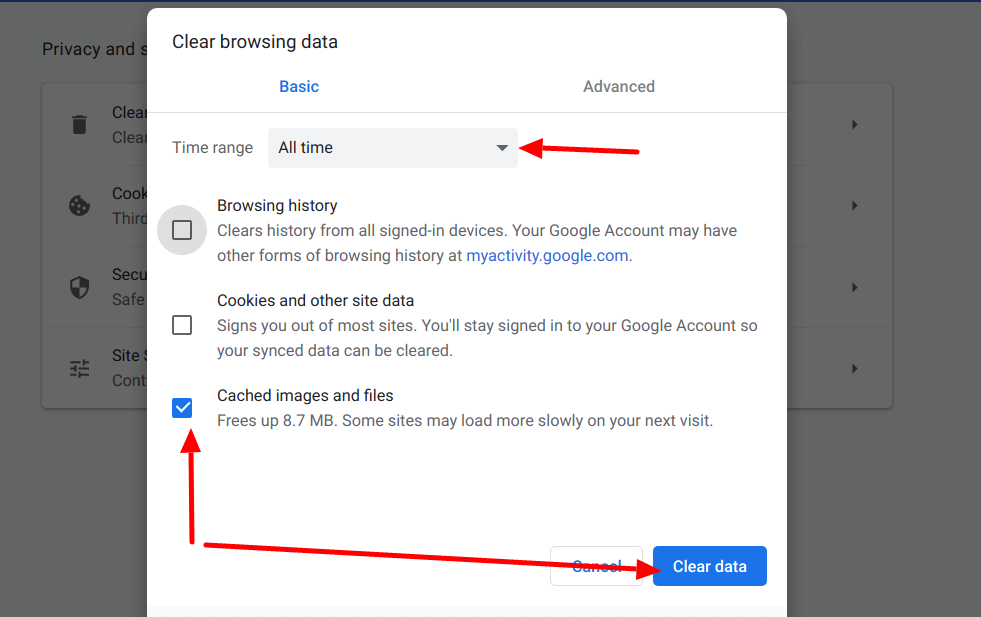Switch to the Advanced tab
Image resolution: width=981 pixels, height=617 pixels.
pyautogui.click(x=619, y=86)
